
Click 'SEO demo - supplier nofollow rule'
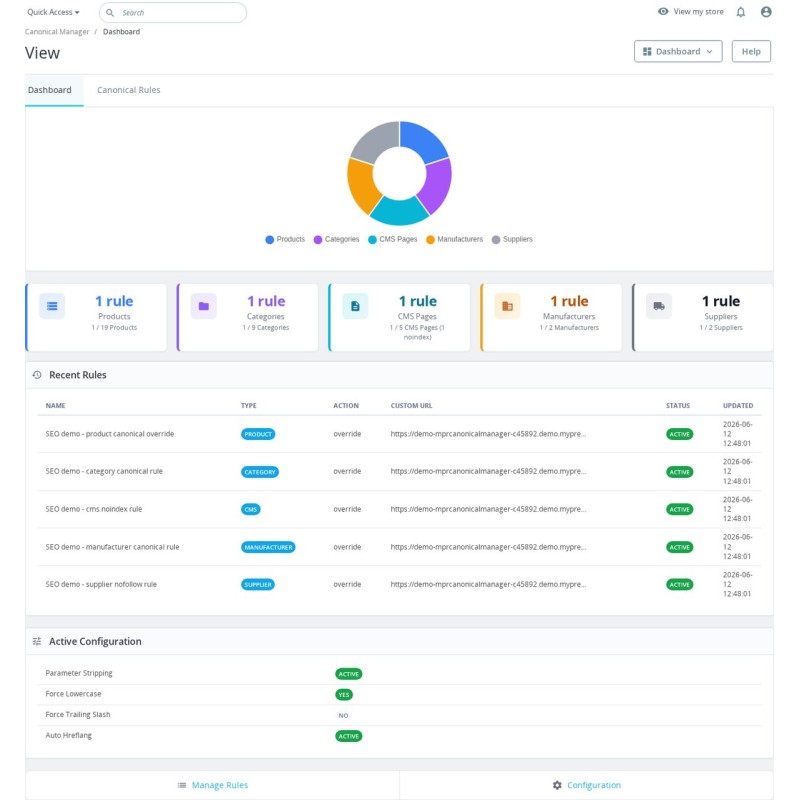pos(101,585)
